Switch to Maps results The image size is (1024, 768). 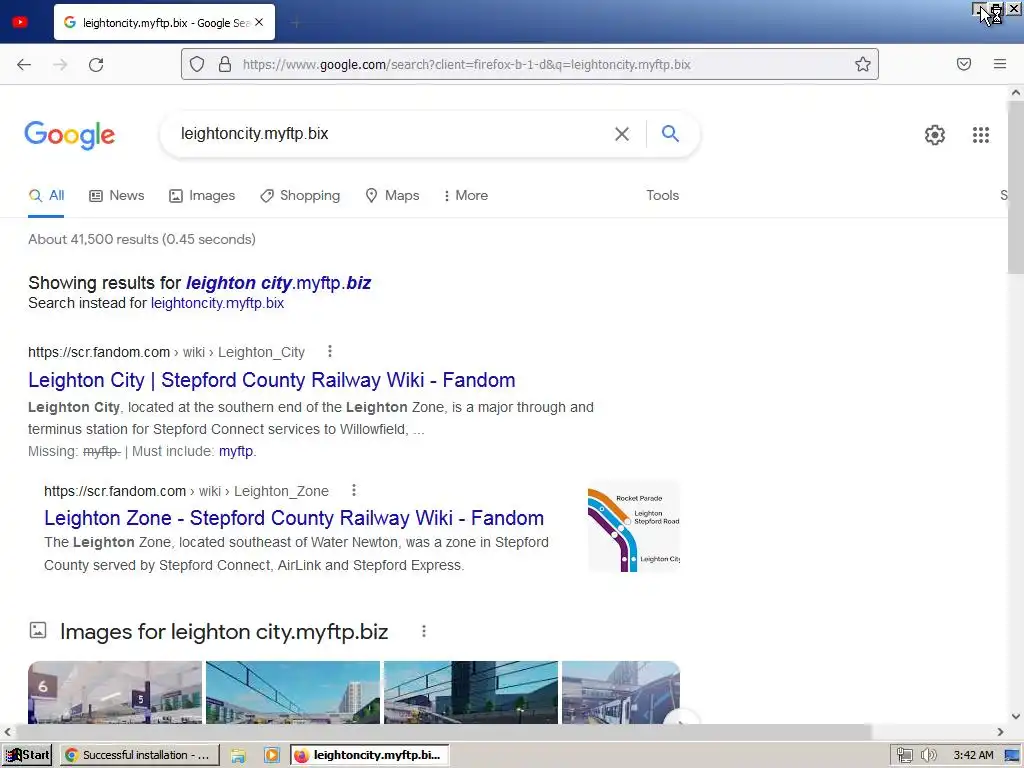click(392, 195)
